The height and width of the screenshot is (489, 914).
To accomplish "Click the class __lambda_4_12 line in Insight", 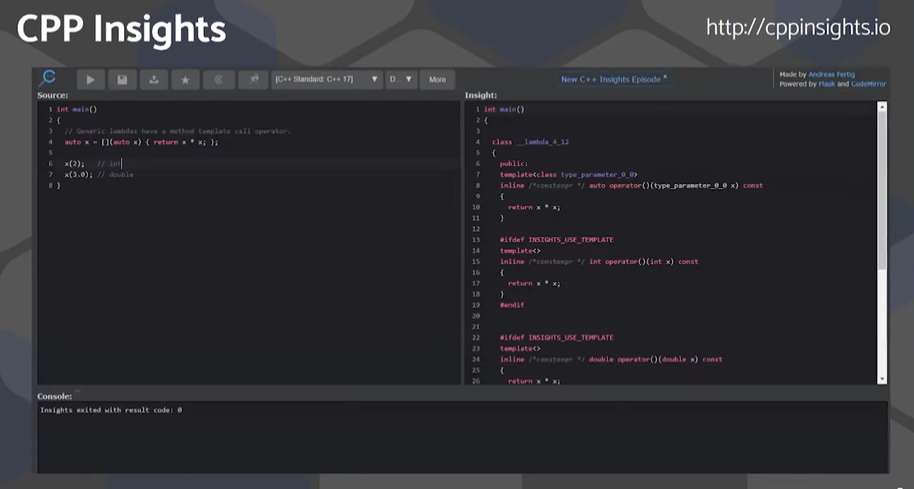I will click(x=530, y=142).
